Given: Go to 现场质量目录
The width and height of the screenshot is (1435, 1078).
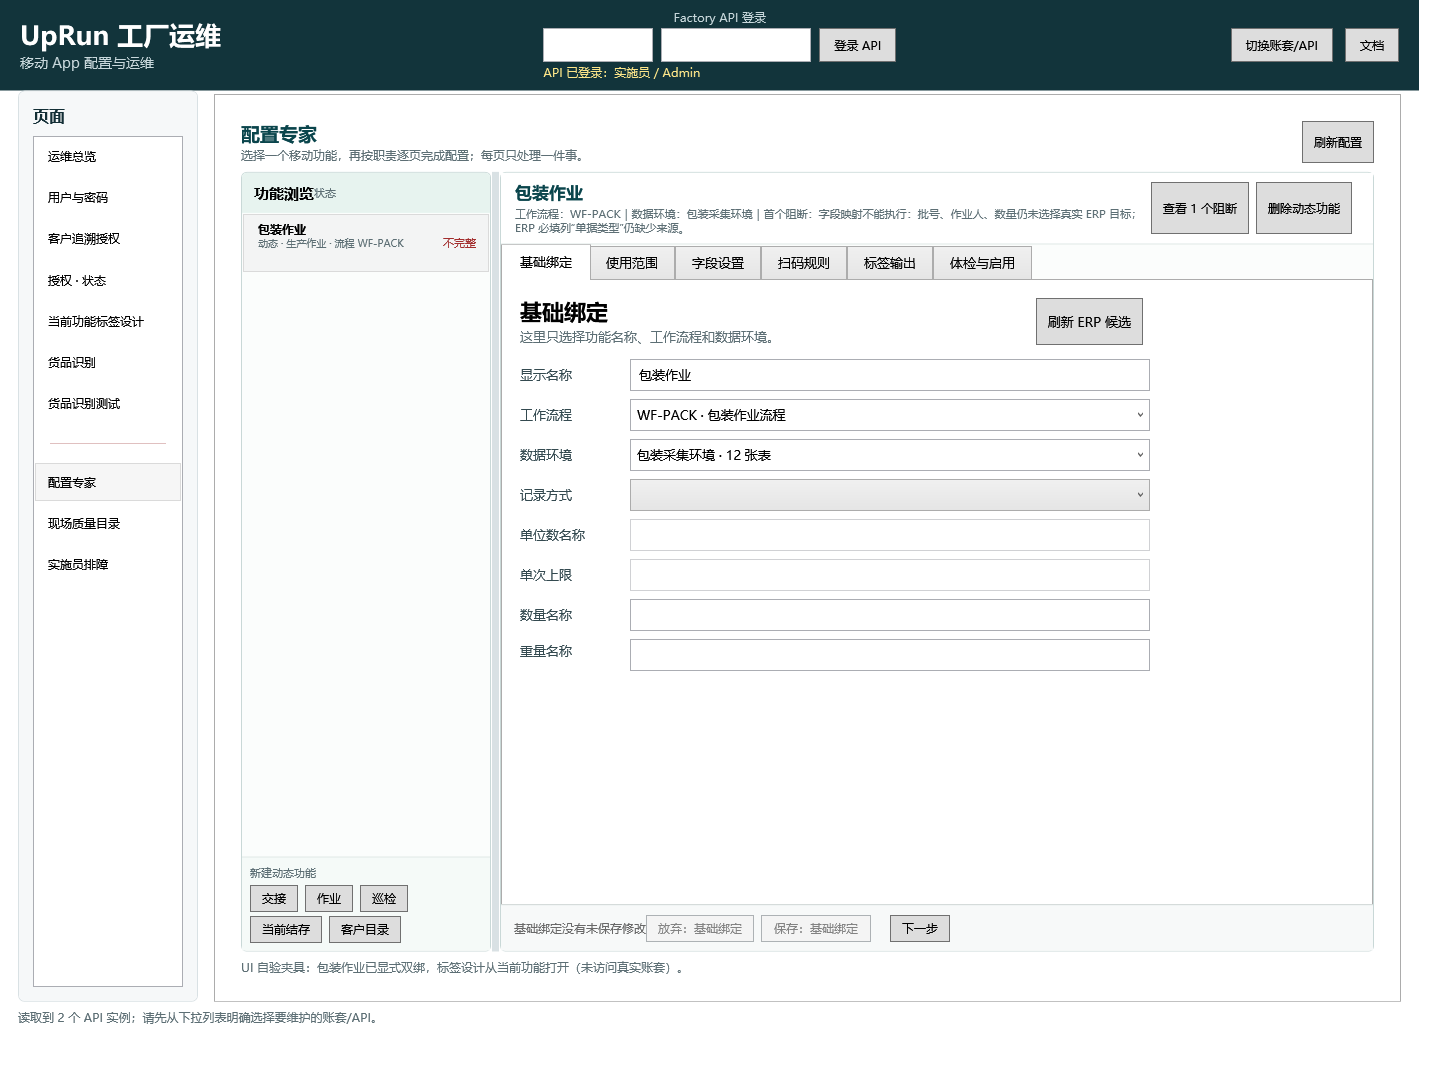Looking at the screenshot, I should [108, 524].
